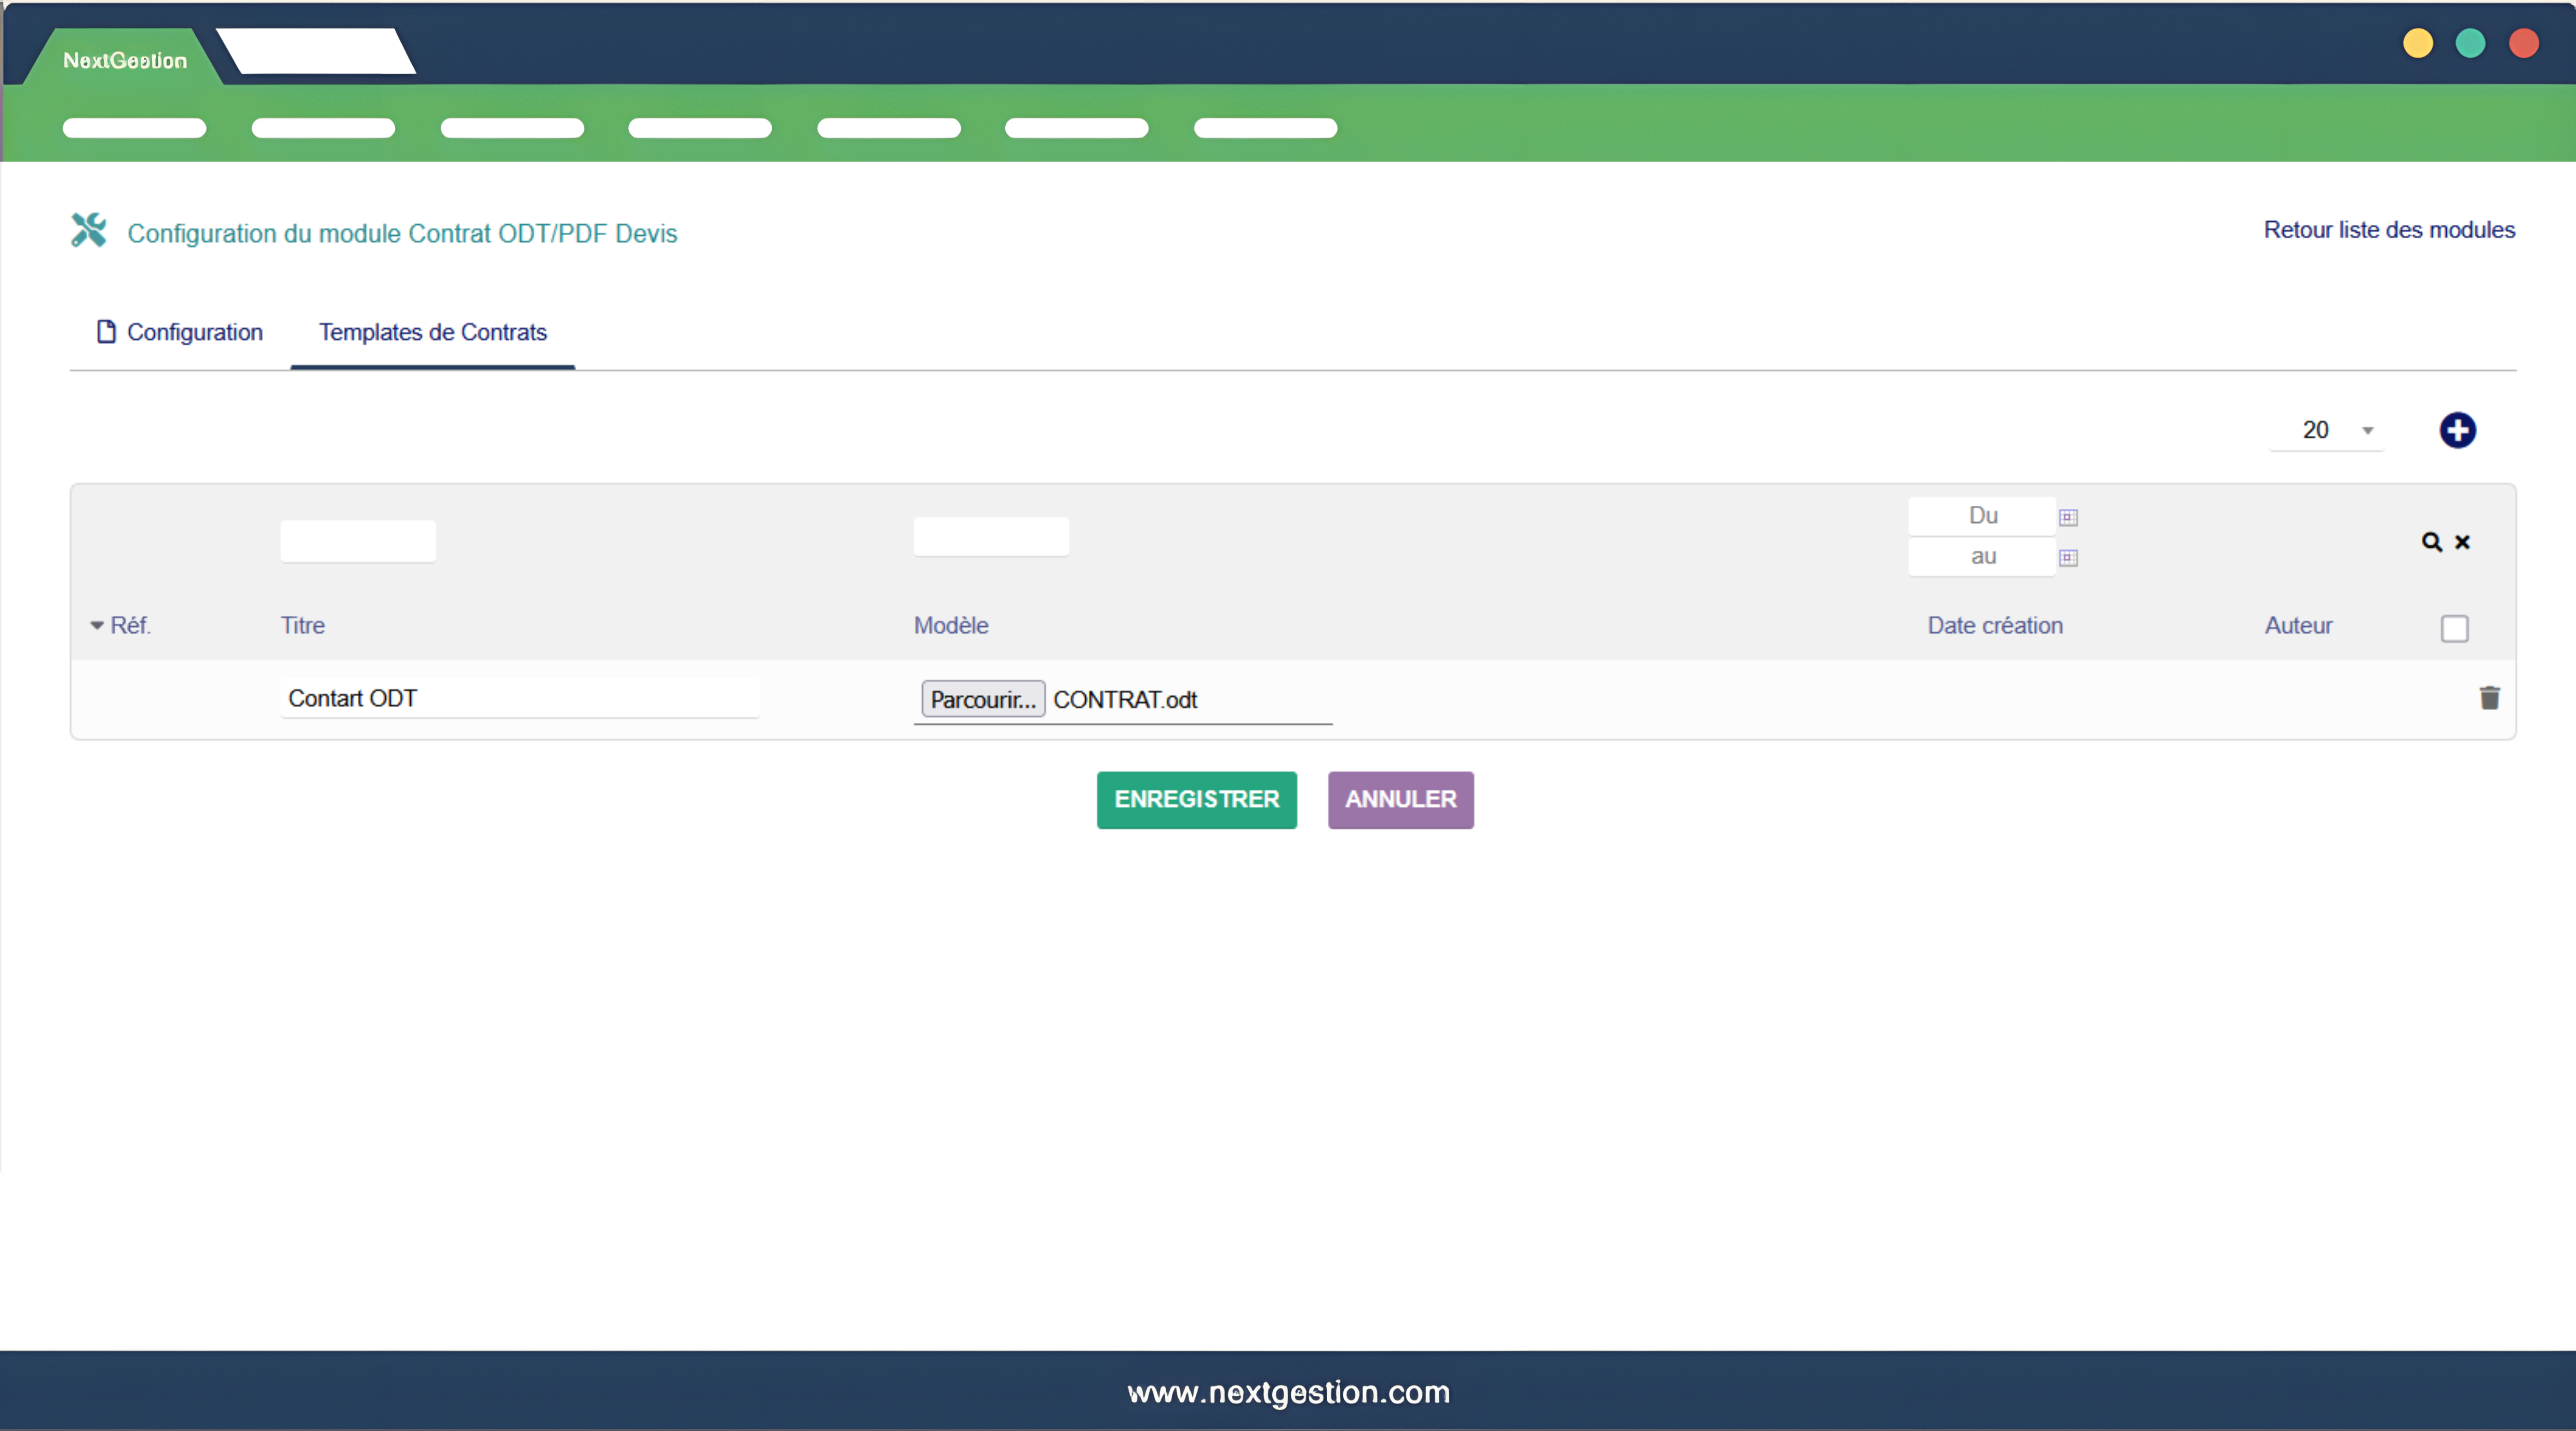Screen dimensions: 2576x1431
Task: Tick the select-all checkbox in table header
Action: pos(2454,628)
